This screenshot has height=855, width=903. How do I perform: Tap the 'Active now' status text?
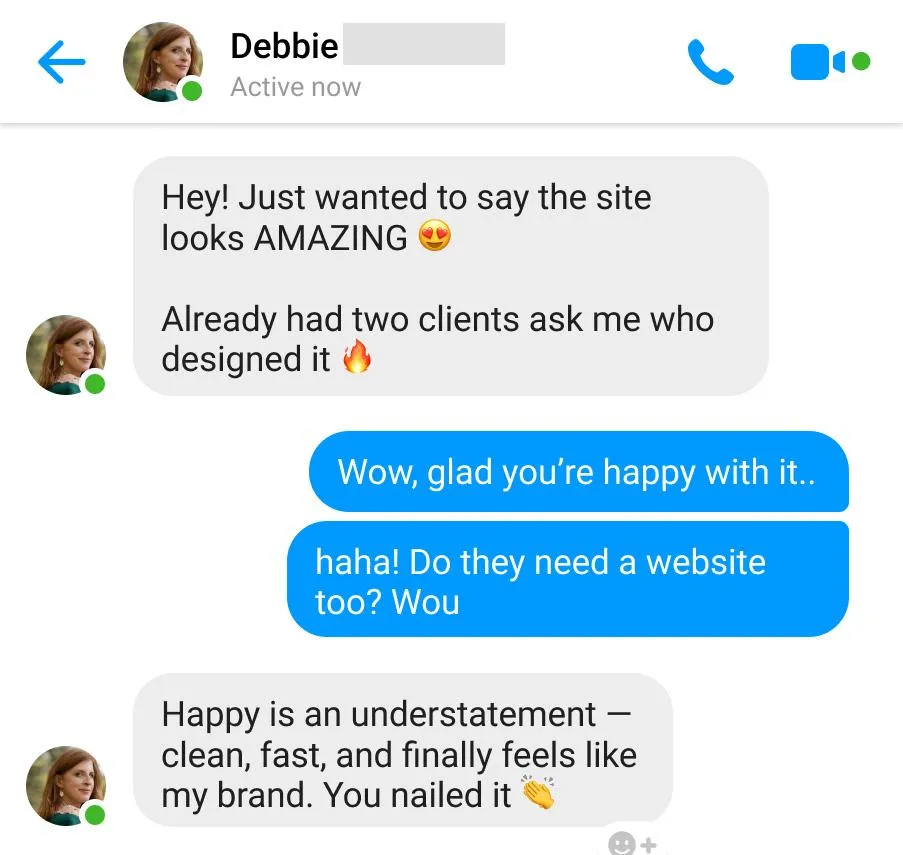[x=295, y=88]
